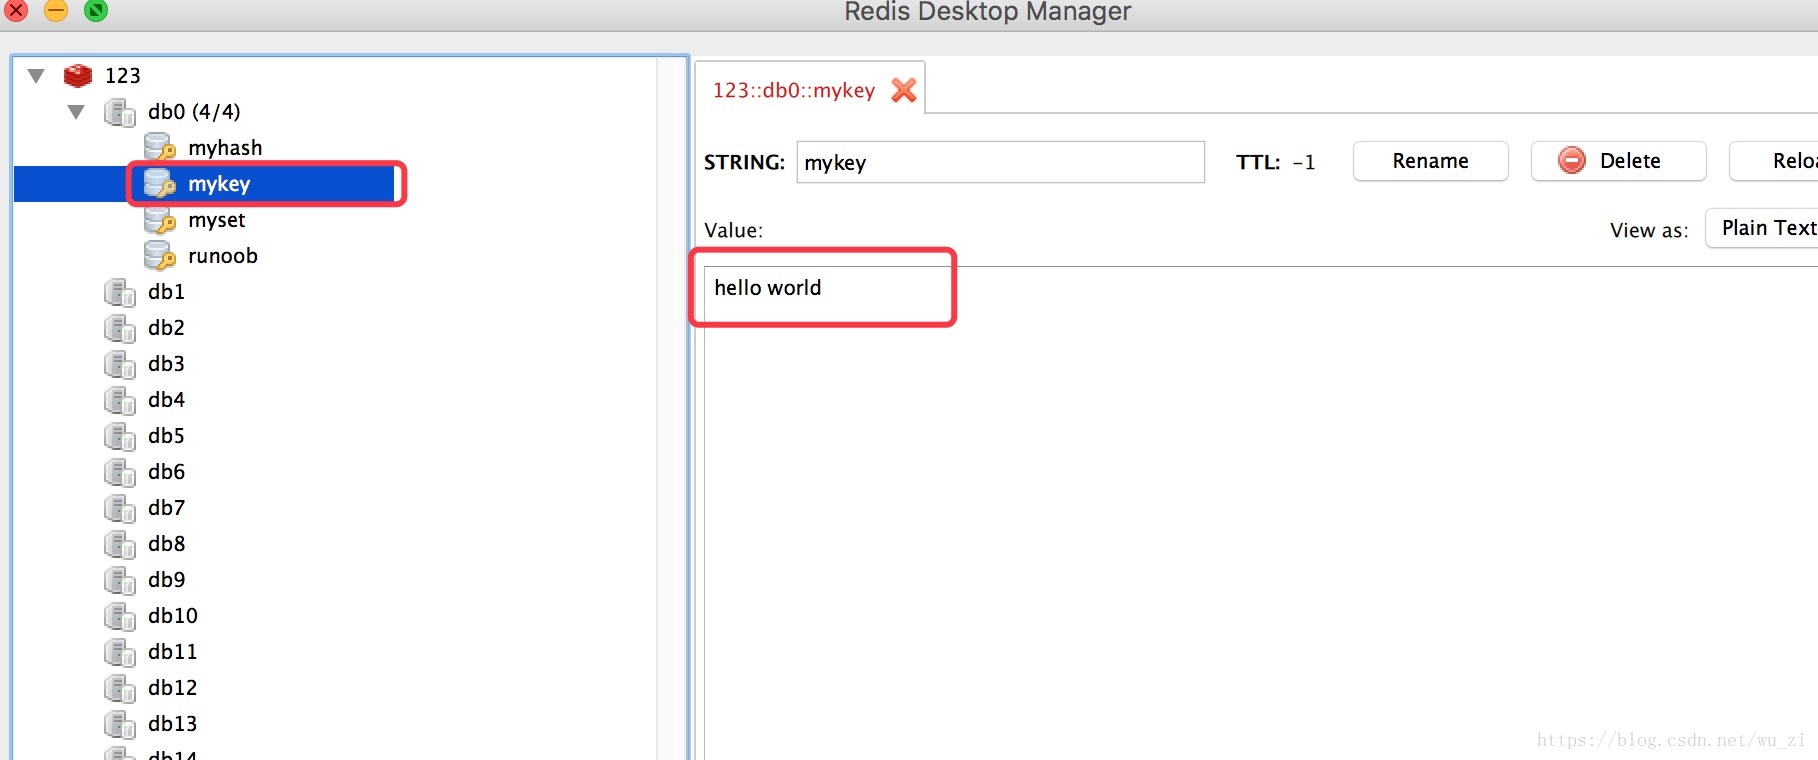
Task: Click the db4 database icon
Action: (120, 400)
